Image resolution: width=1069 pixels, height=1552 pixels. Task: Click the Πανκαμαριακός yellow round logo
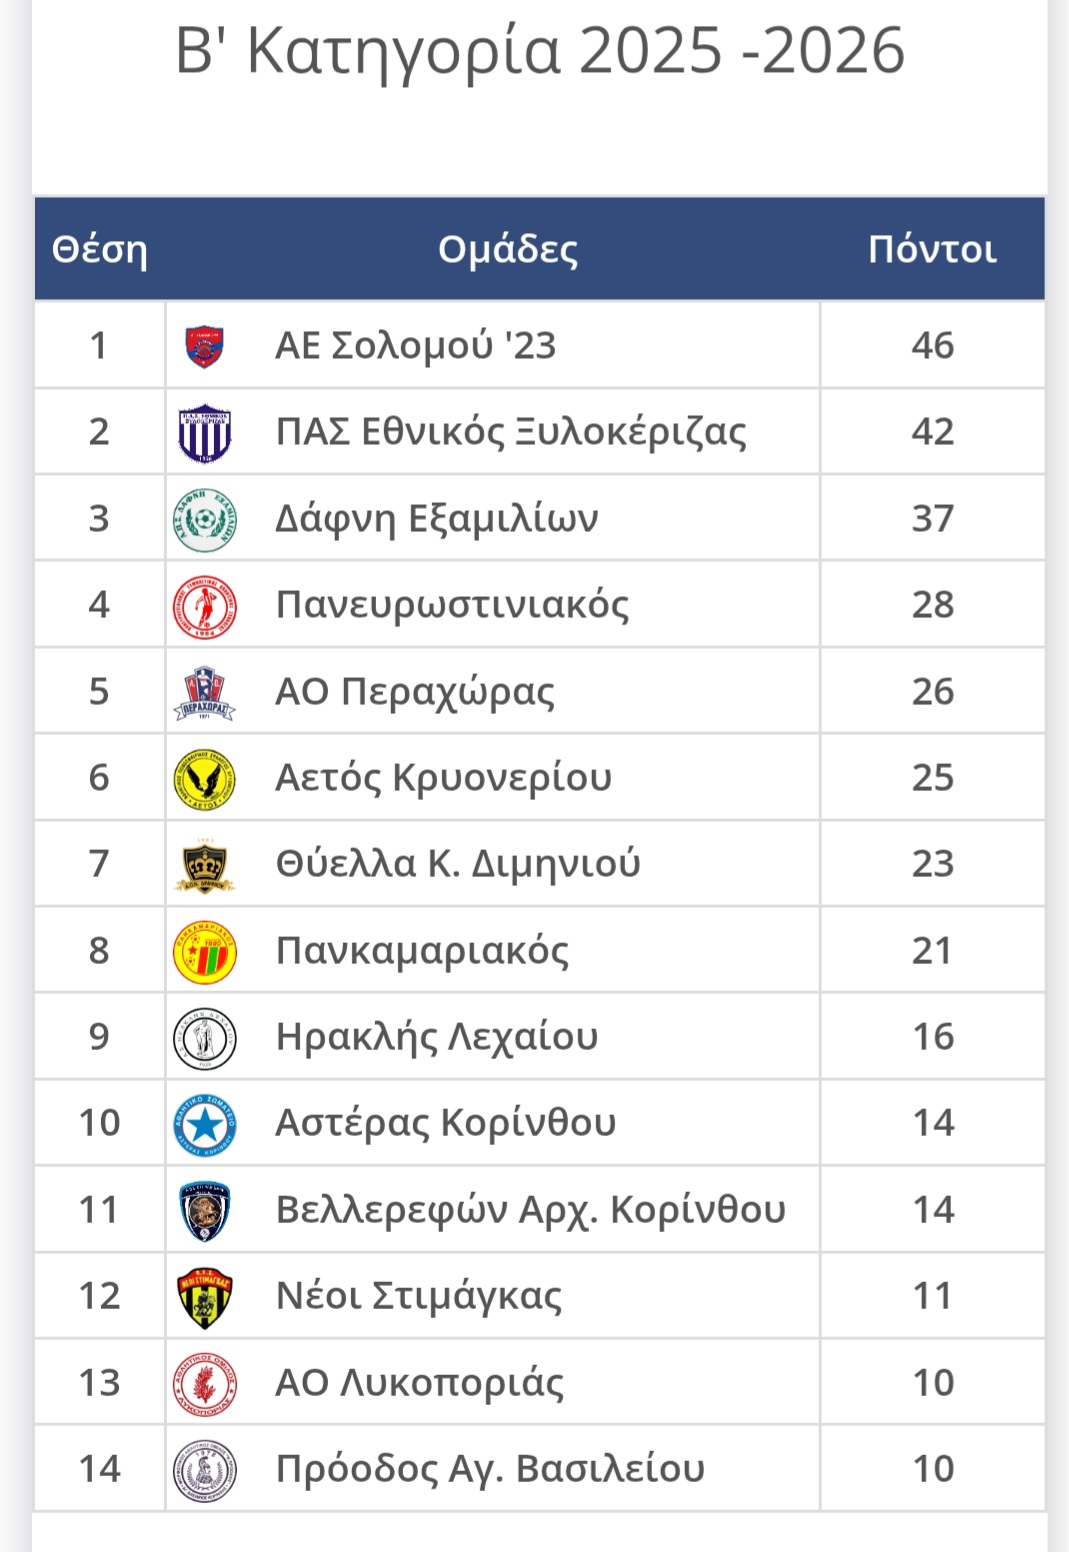(204, 952)
